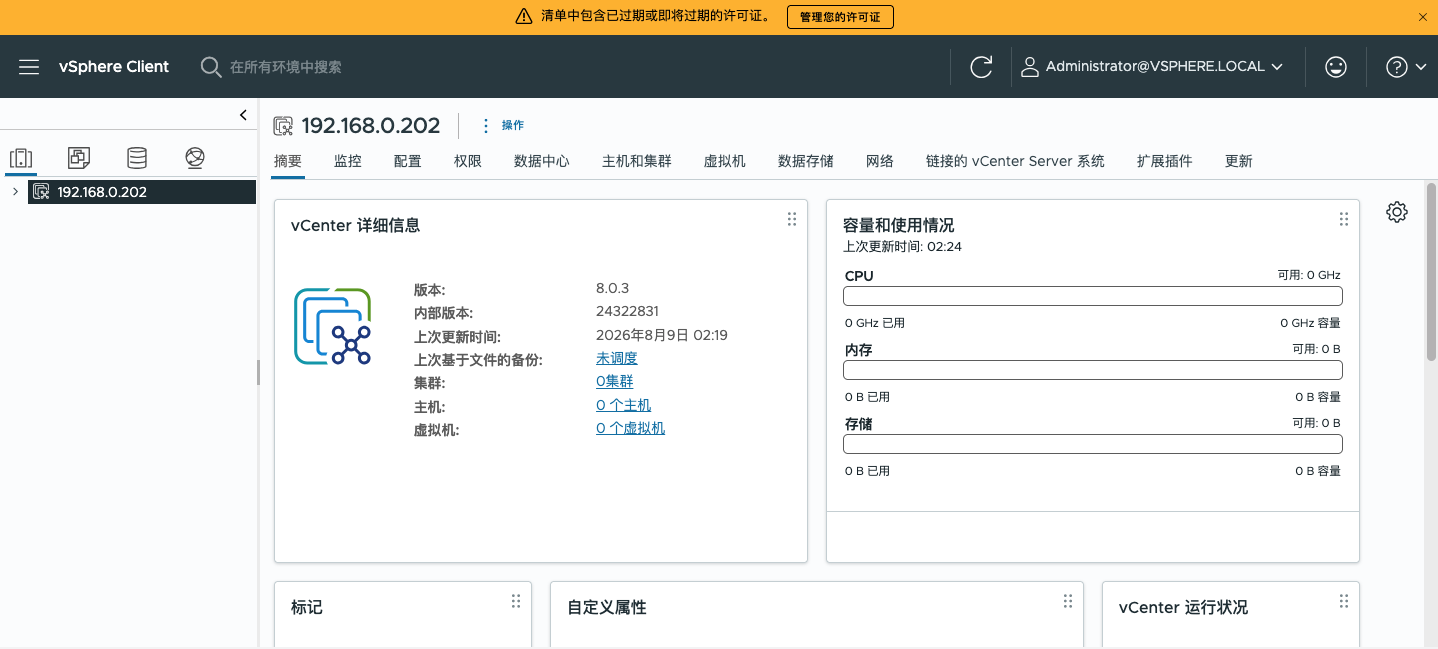Switch to the 配置 tab
Image resolution: width=1438 pixels, height=649 pixels.
(x=408, y=161)
